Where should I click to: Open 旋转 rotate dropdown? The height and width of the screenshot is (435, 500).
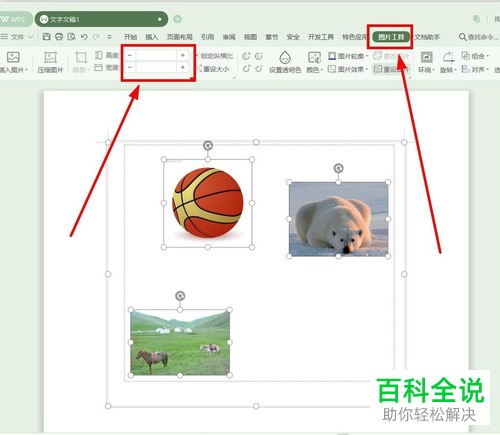coord(448,62)
